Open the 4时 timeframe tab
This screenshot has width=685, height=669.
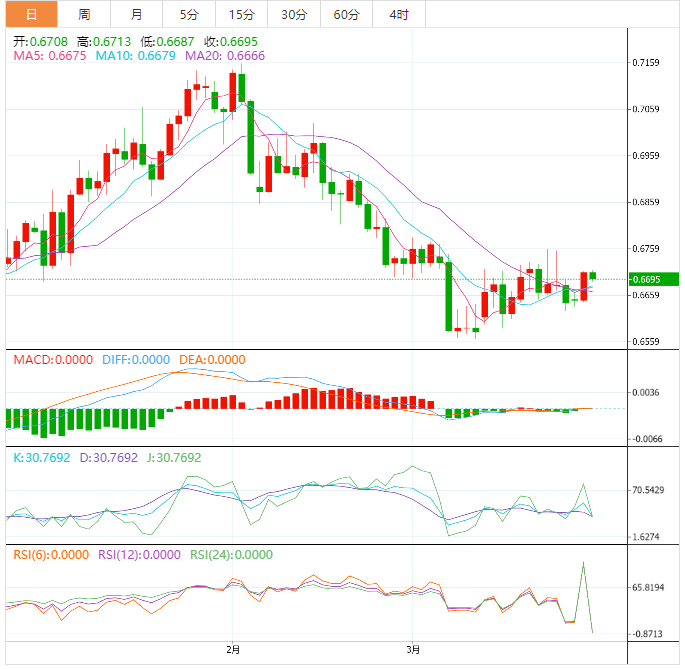[399, 14]
